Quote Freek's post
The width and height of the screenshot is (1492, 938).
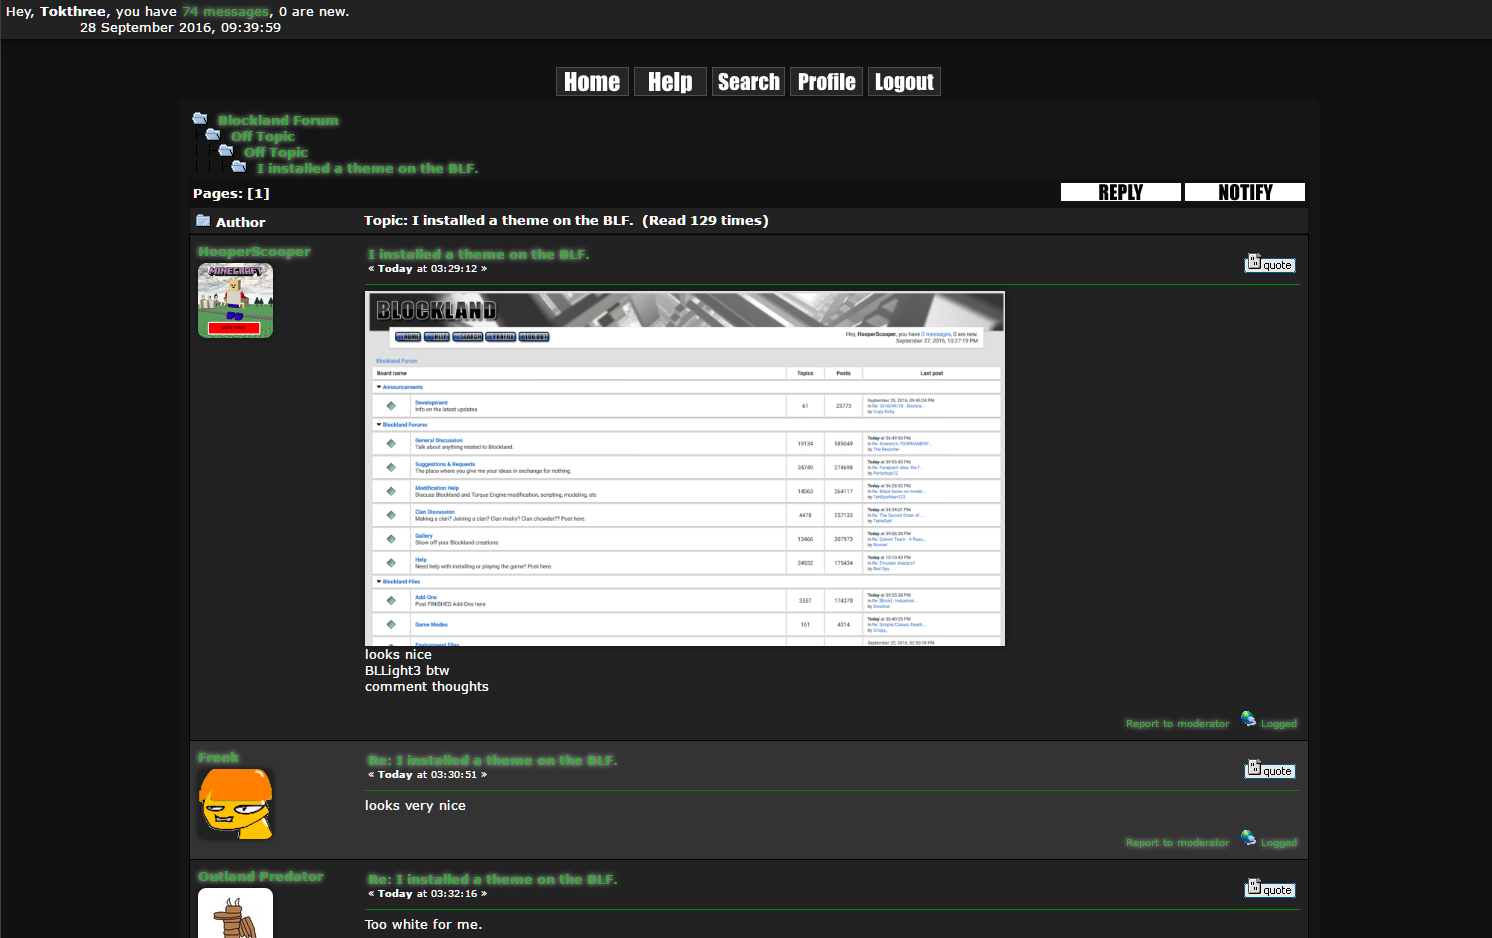coord(1270,770)
